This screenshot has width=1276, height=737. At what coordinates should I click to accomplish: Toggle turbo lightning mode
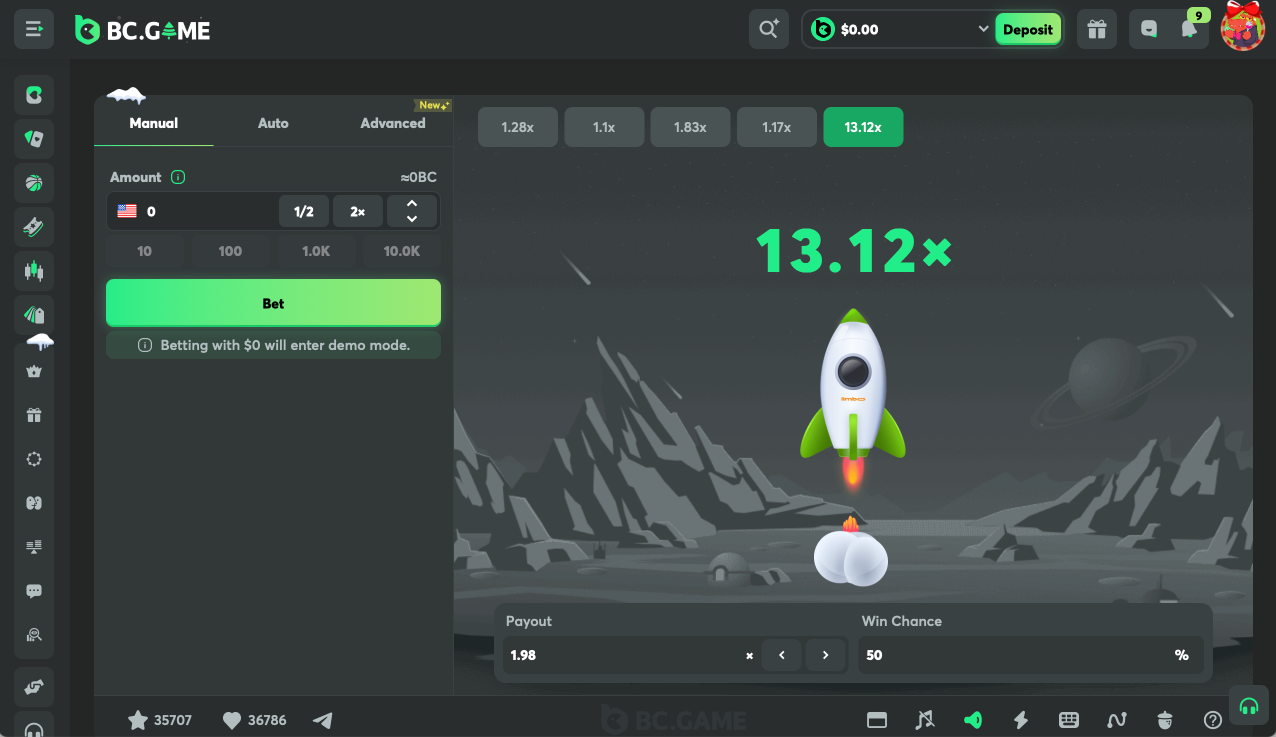tap(1021, 720)
